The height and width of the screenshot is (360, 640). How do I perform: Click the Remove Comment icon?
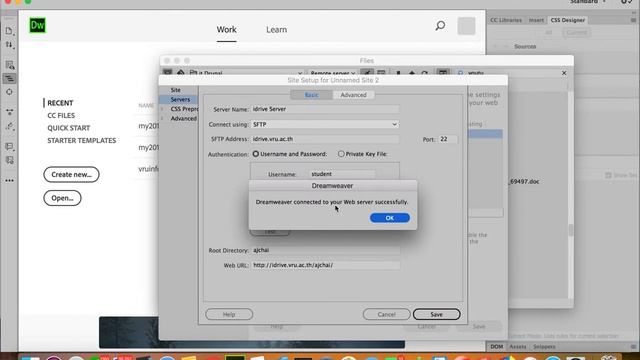click(9, 160)
